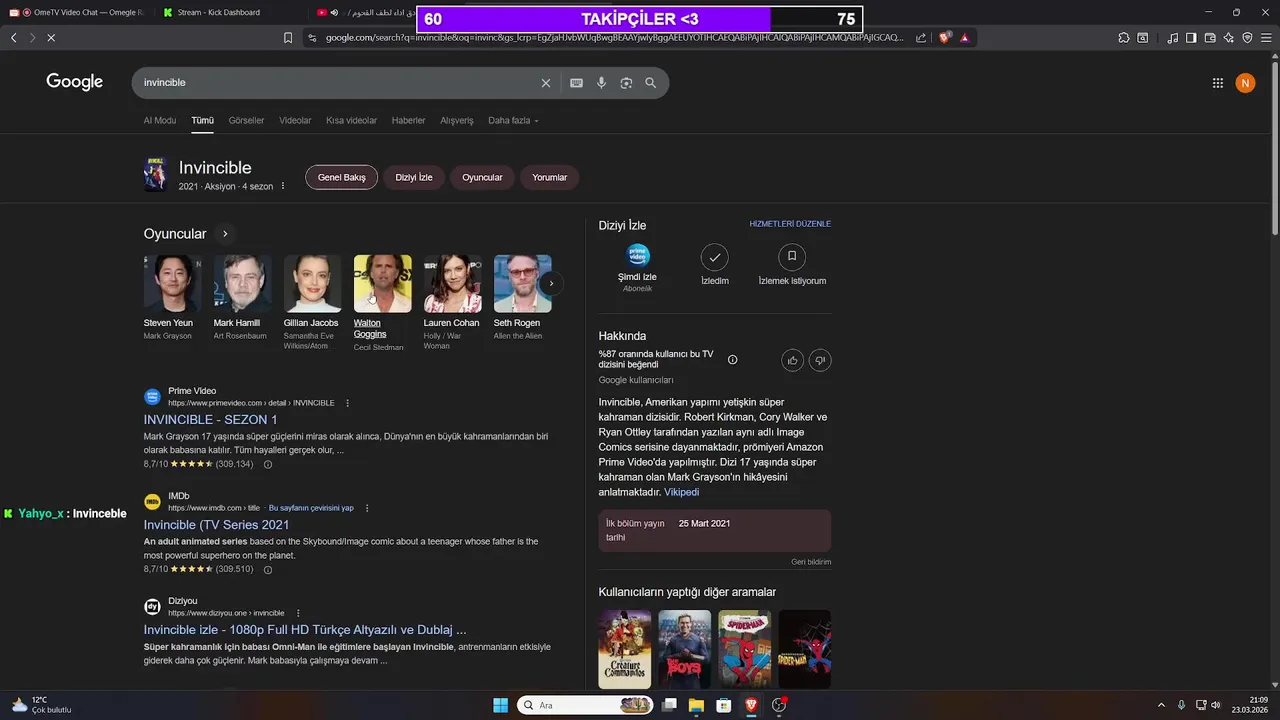Stop loading the page with the X button

[x=51, y=37]
